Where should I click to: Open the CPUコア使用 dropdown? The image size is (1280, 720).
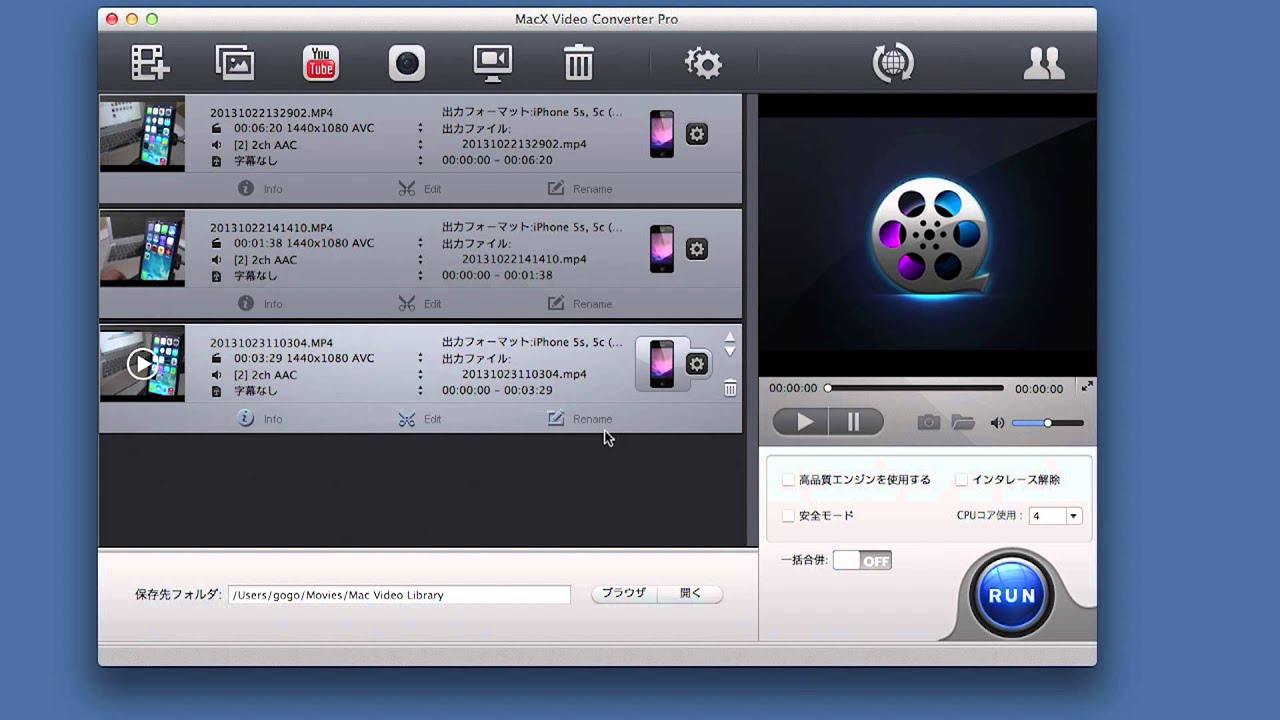pyautogui.click(x=1056, y=516)
